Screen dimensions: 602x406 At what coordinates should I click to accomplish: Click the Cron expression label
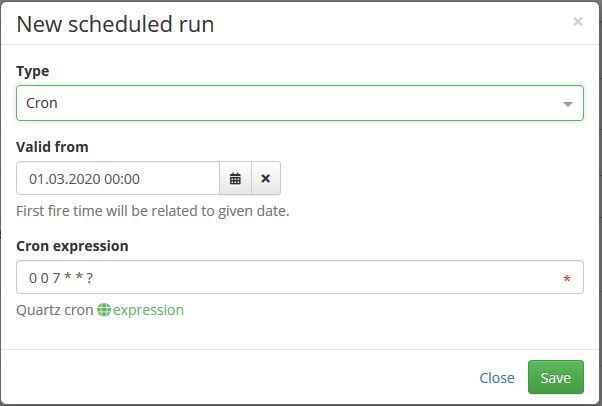click(x=72, y=246)
